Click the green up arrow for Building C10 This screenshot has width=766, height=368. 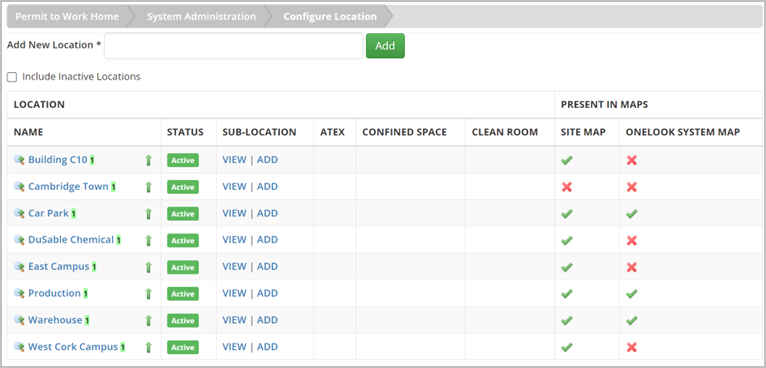(x=149, y=160)
